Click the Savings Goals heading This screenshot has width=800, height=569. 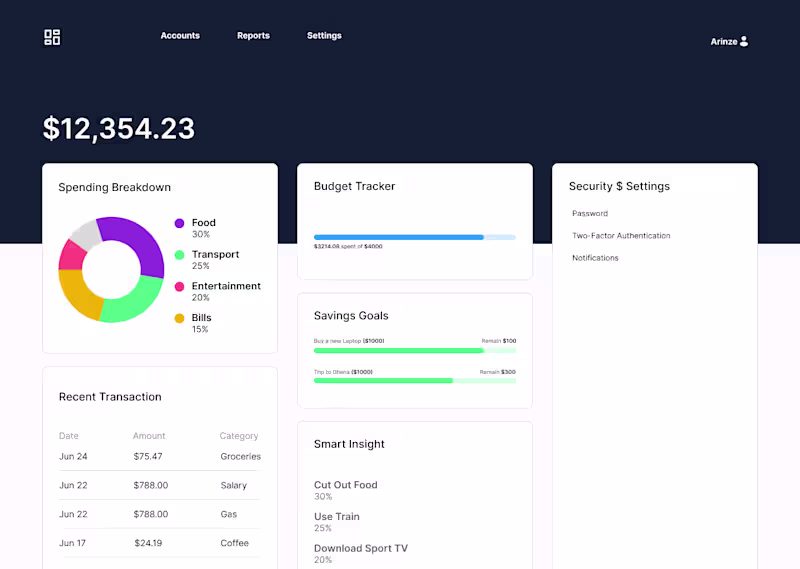pos(351,316)
